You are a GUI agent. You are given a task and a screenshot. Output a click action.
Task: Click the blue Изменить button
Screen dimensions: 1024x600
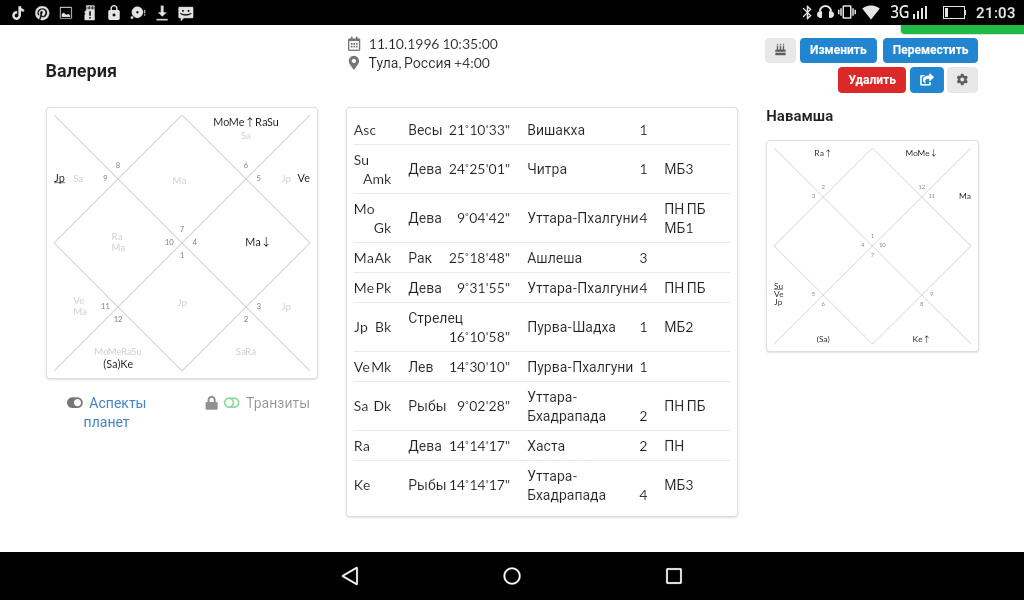click(838, 50)
